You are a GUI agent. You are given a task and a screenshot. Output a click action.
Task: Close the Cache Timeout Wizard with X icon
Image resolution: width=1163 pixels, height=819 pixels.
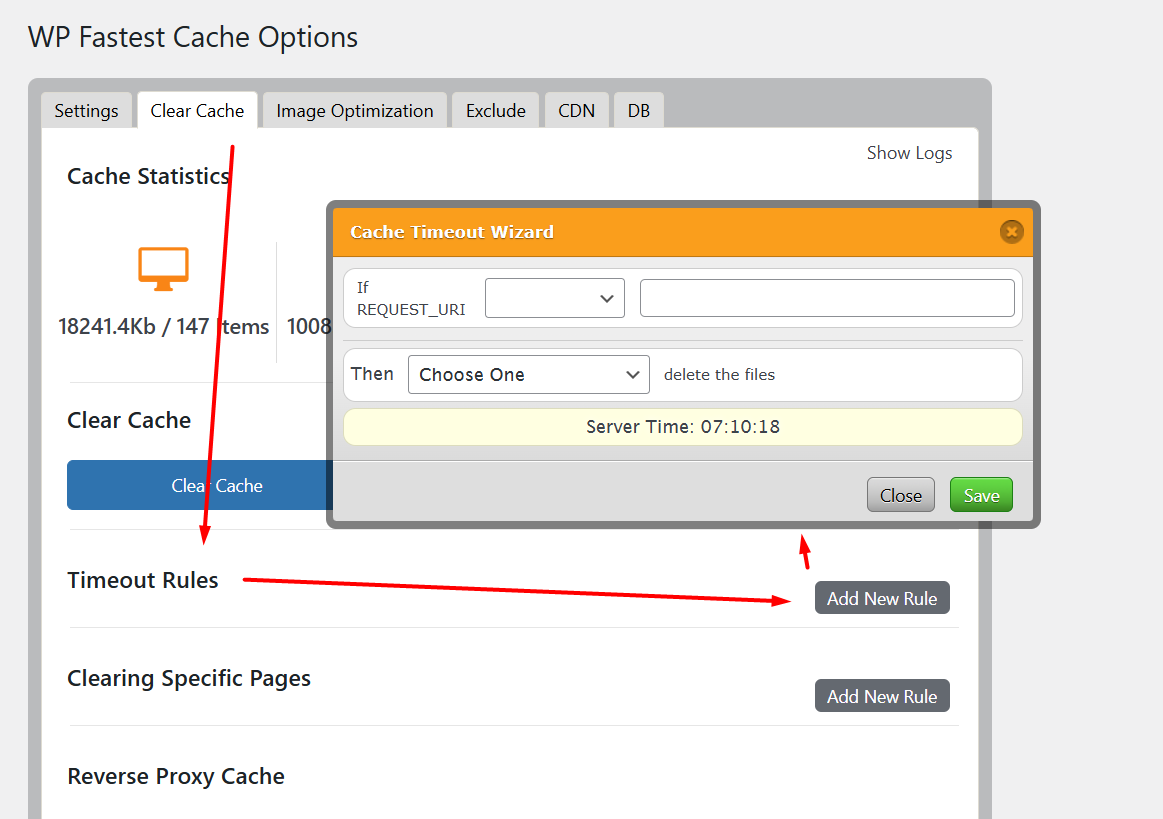1011,231
